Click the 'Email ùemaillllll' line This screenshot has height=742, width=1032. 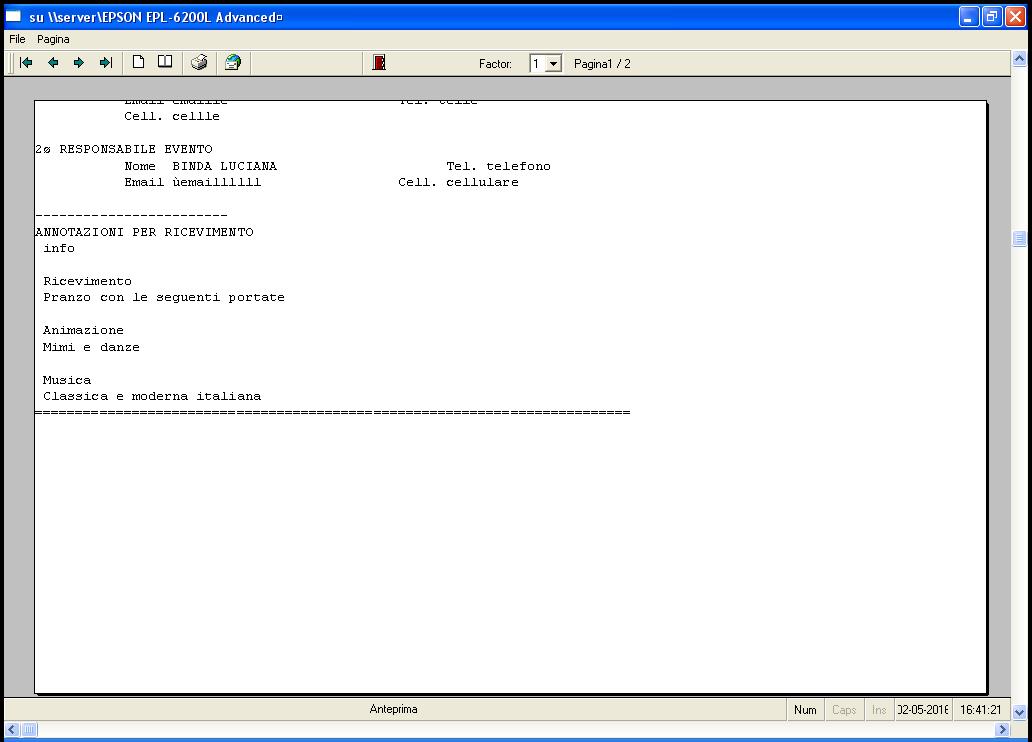193,182
